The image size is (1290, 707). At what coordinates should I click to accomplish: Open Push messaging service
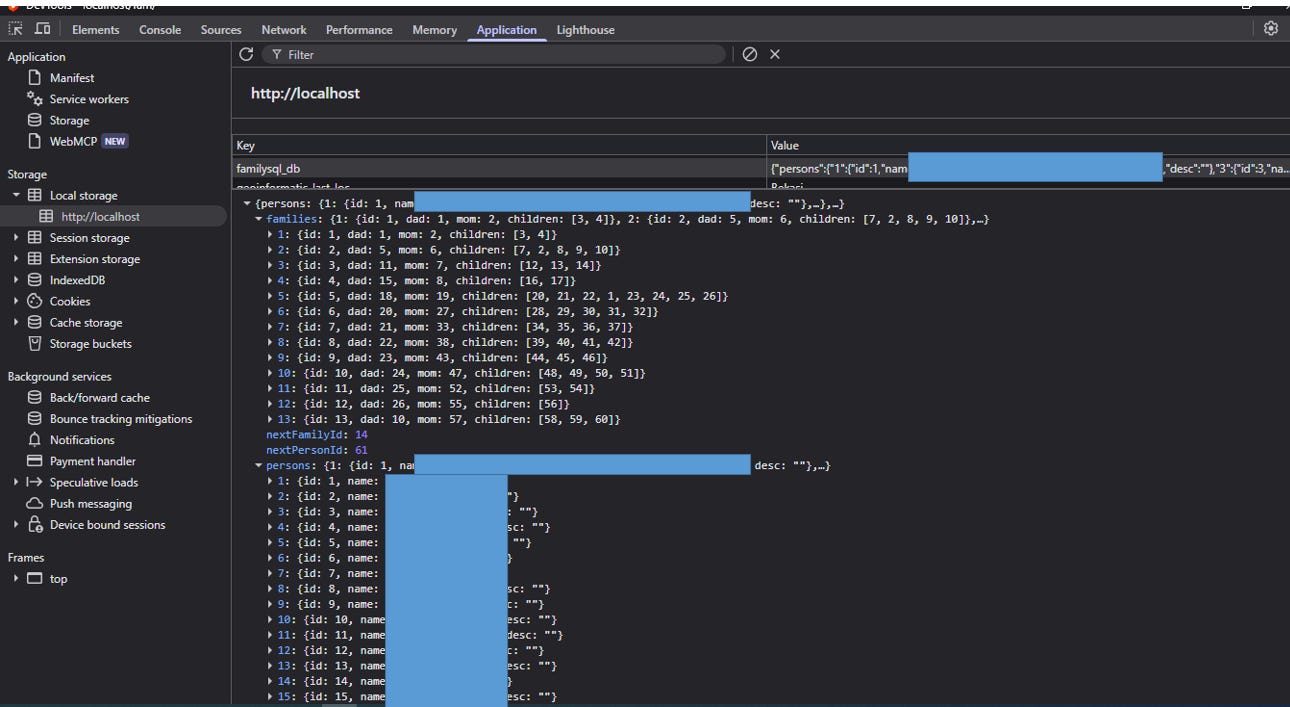pos(91,504)
